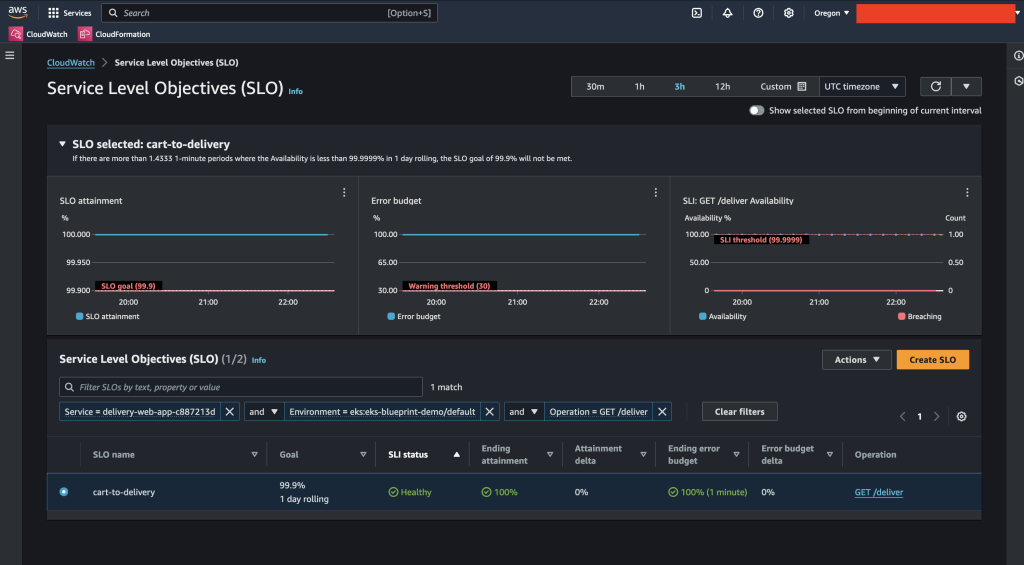Screen dimensions: 1024x565
Task: Refresh the SLO dashboard
Action: point(936,86)
